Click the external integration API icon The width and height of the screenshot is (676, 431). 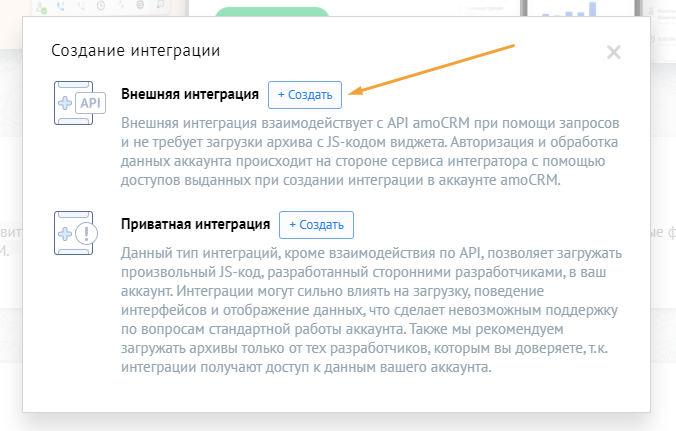pyautogui.click(x=80, y=103)
